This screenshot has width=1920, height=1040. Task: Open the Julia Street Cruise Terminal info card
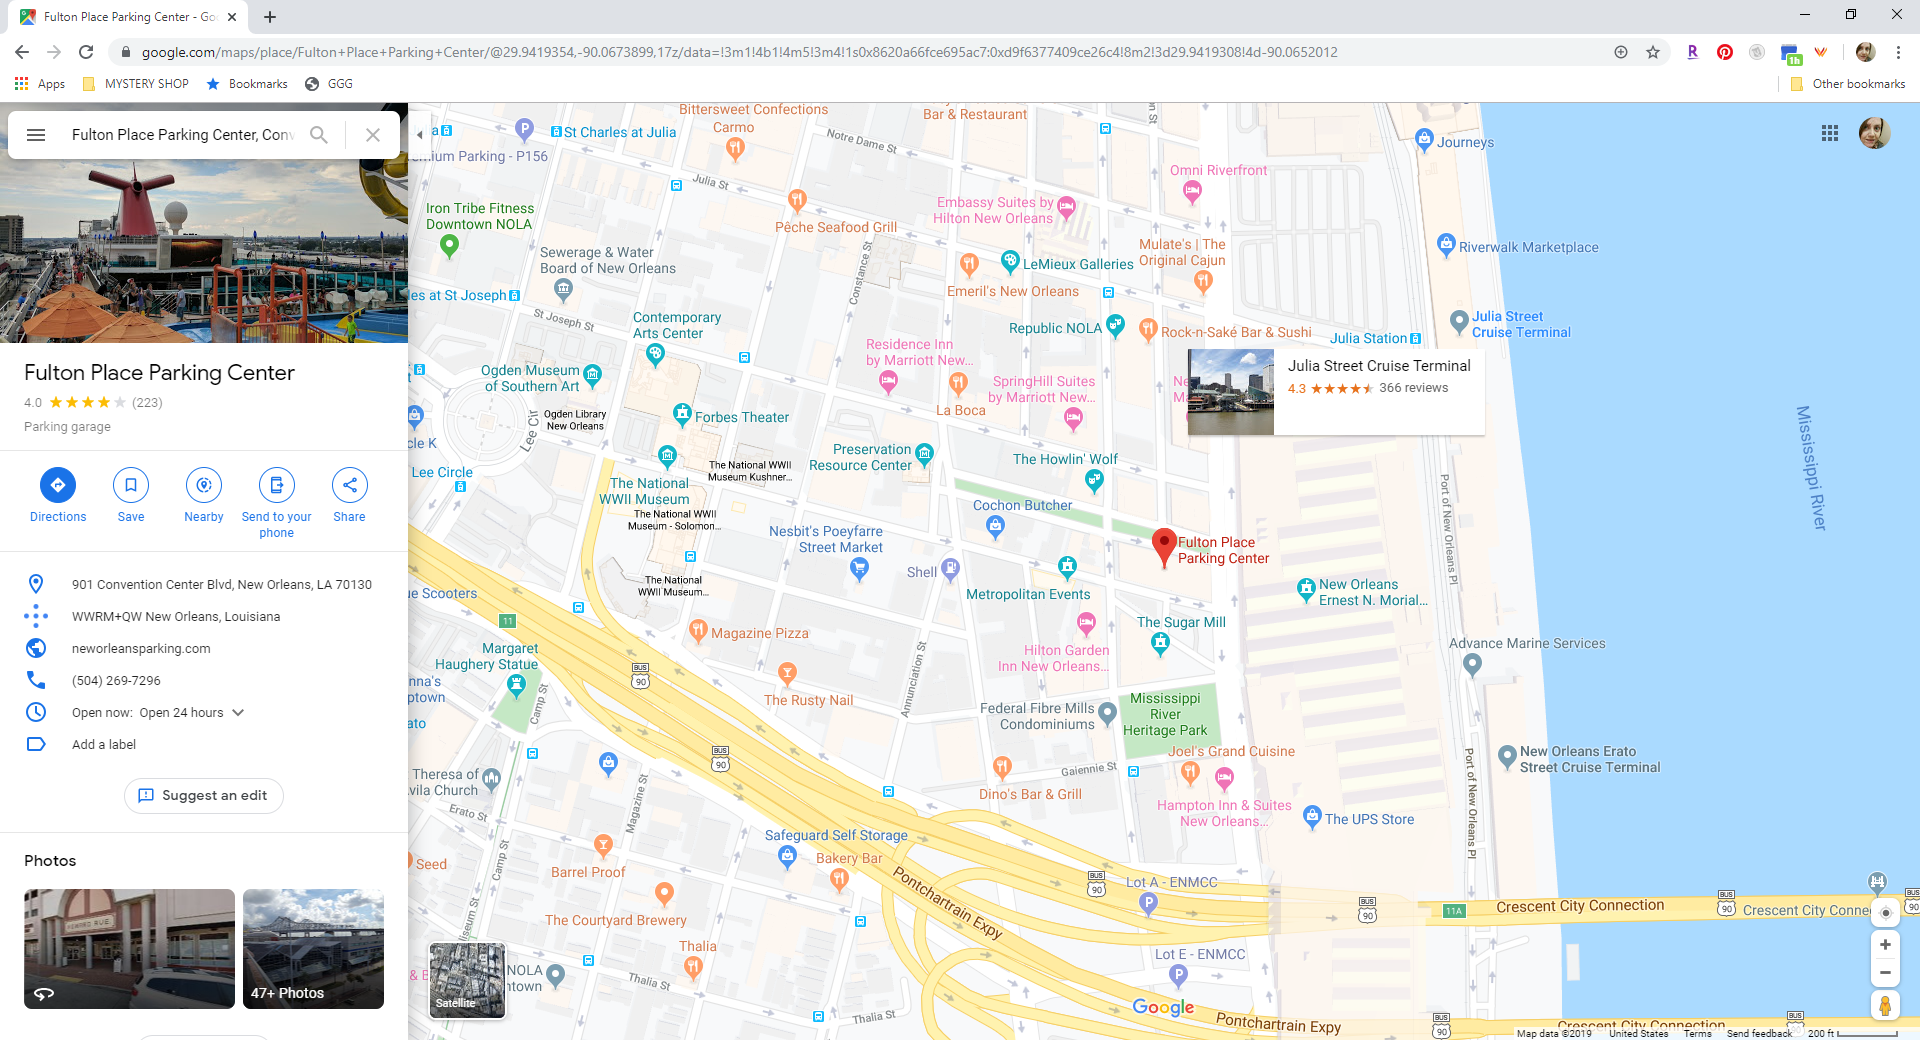tap(1336, 392)
